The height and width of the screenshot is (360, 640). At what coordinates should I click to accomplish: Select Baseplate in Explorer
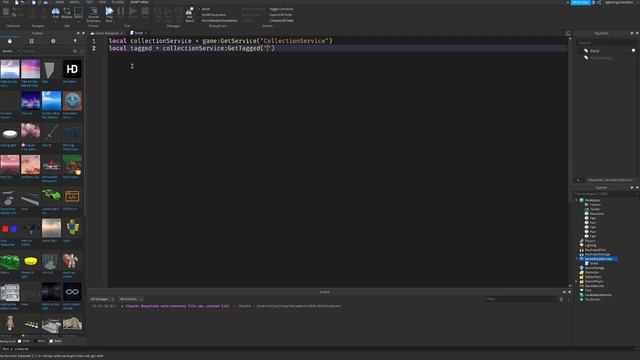596,213
